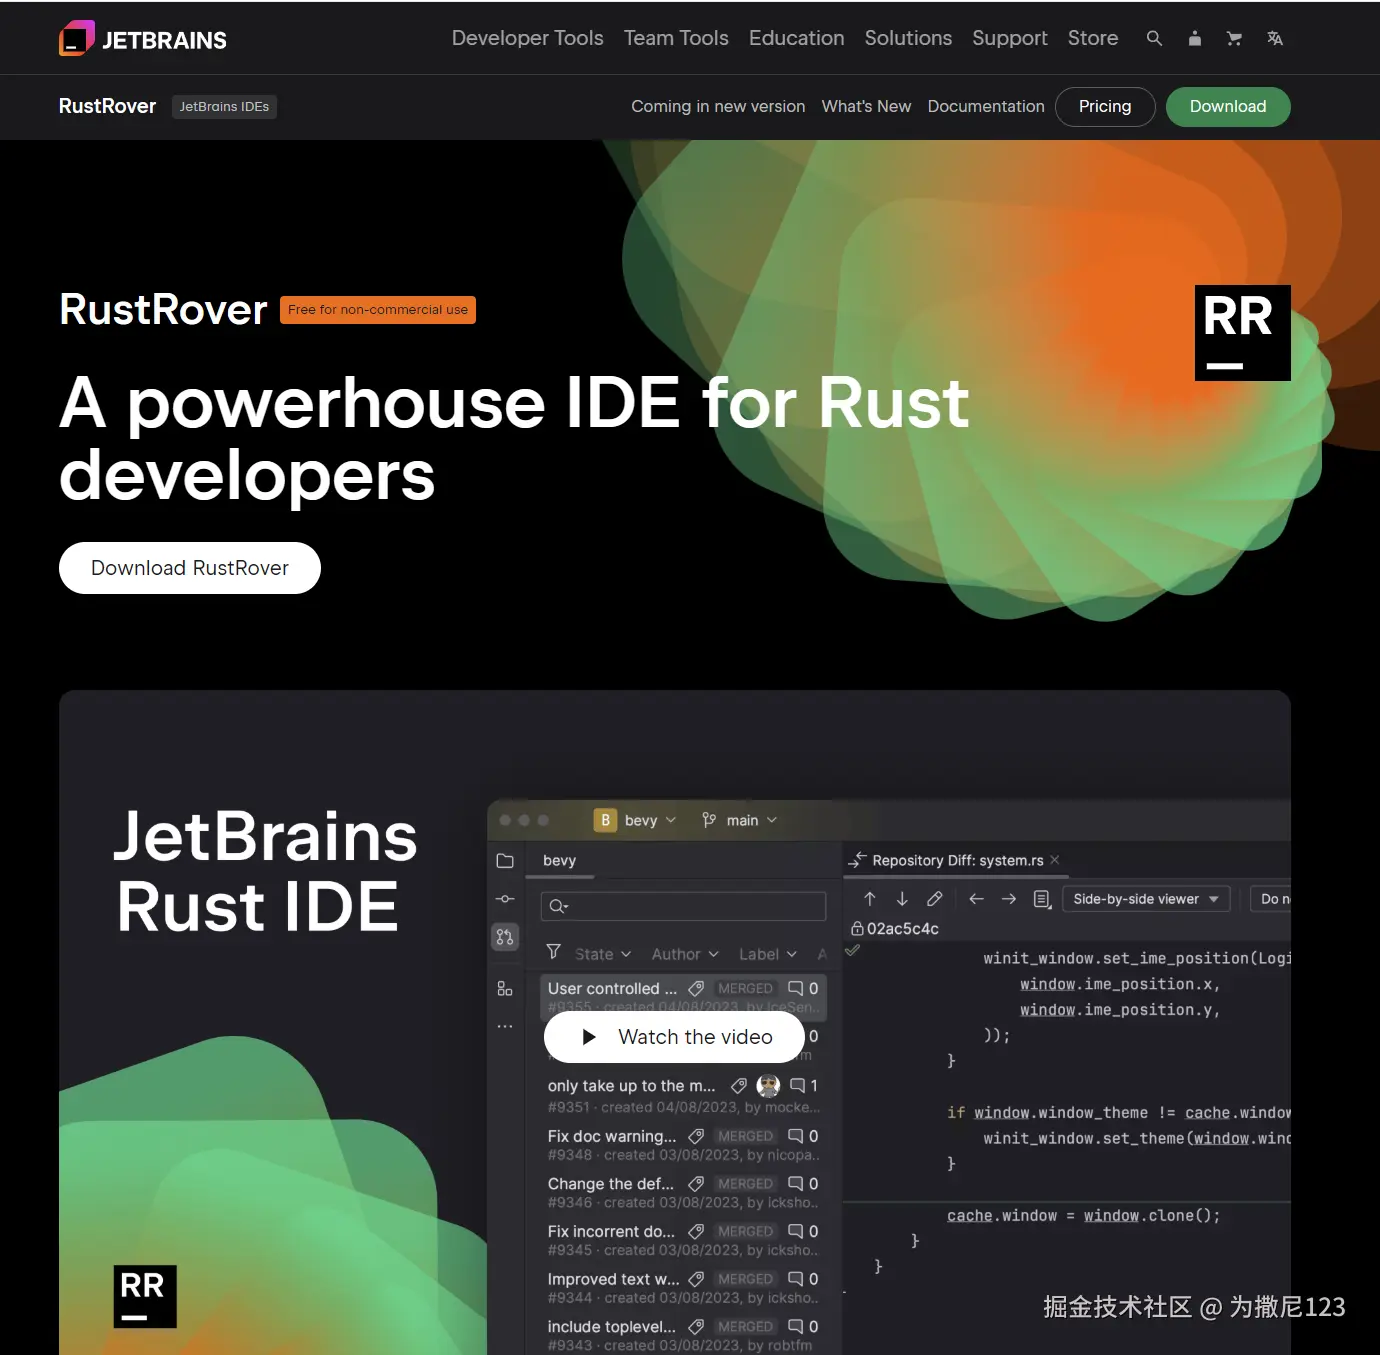The image size is (1380, 1355).
Task: Open the user account icon
Action: [x=1194, y=38]
